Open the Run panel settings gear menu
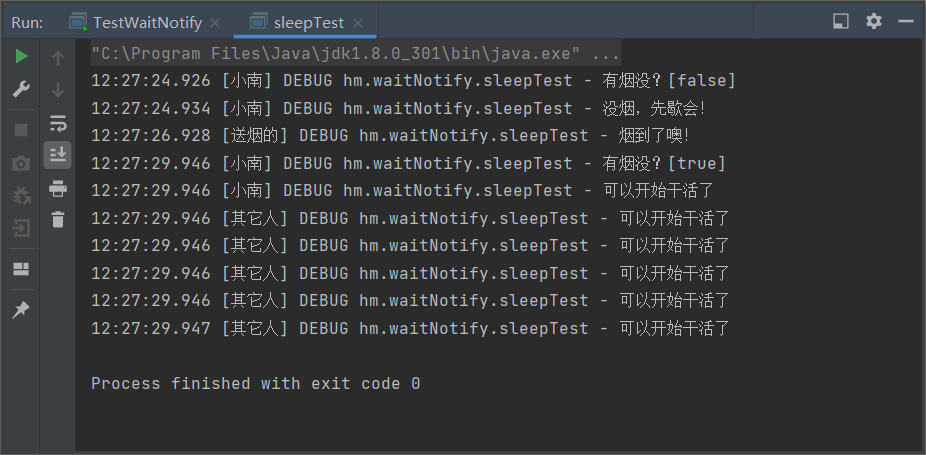 click(874, 21)
